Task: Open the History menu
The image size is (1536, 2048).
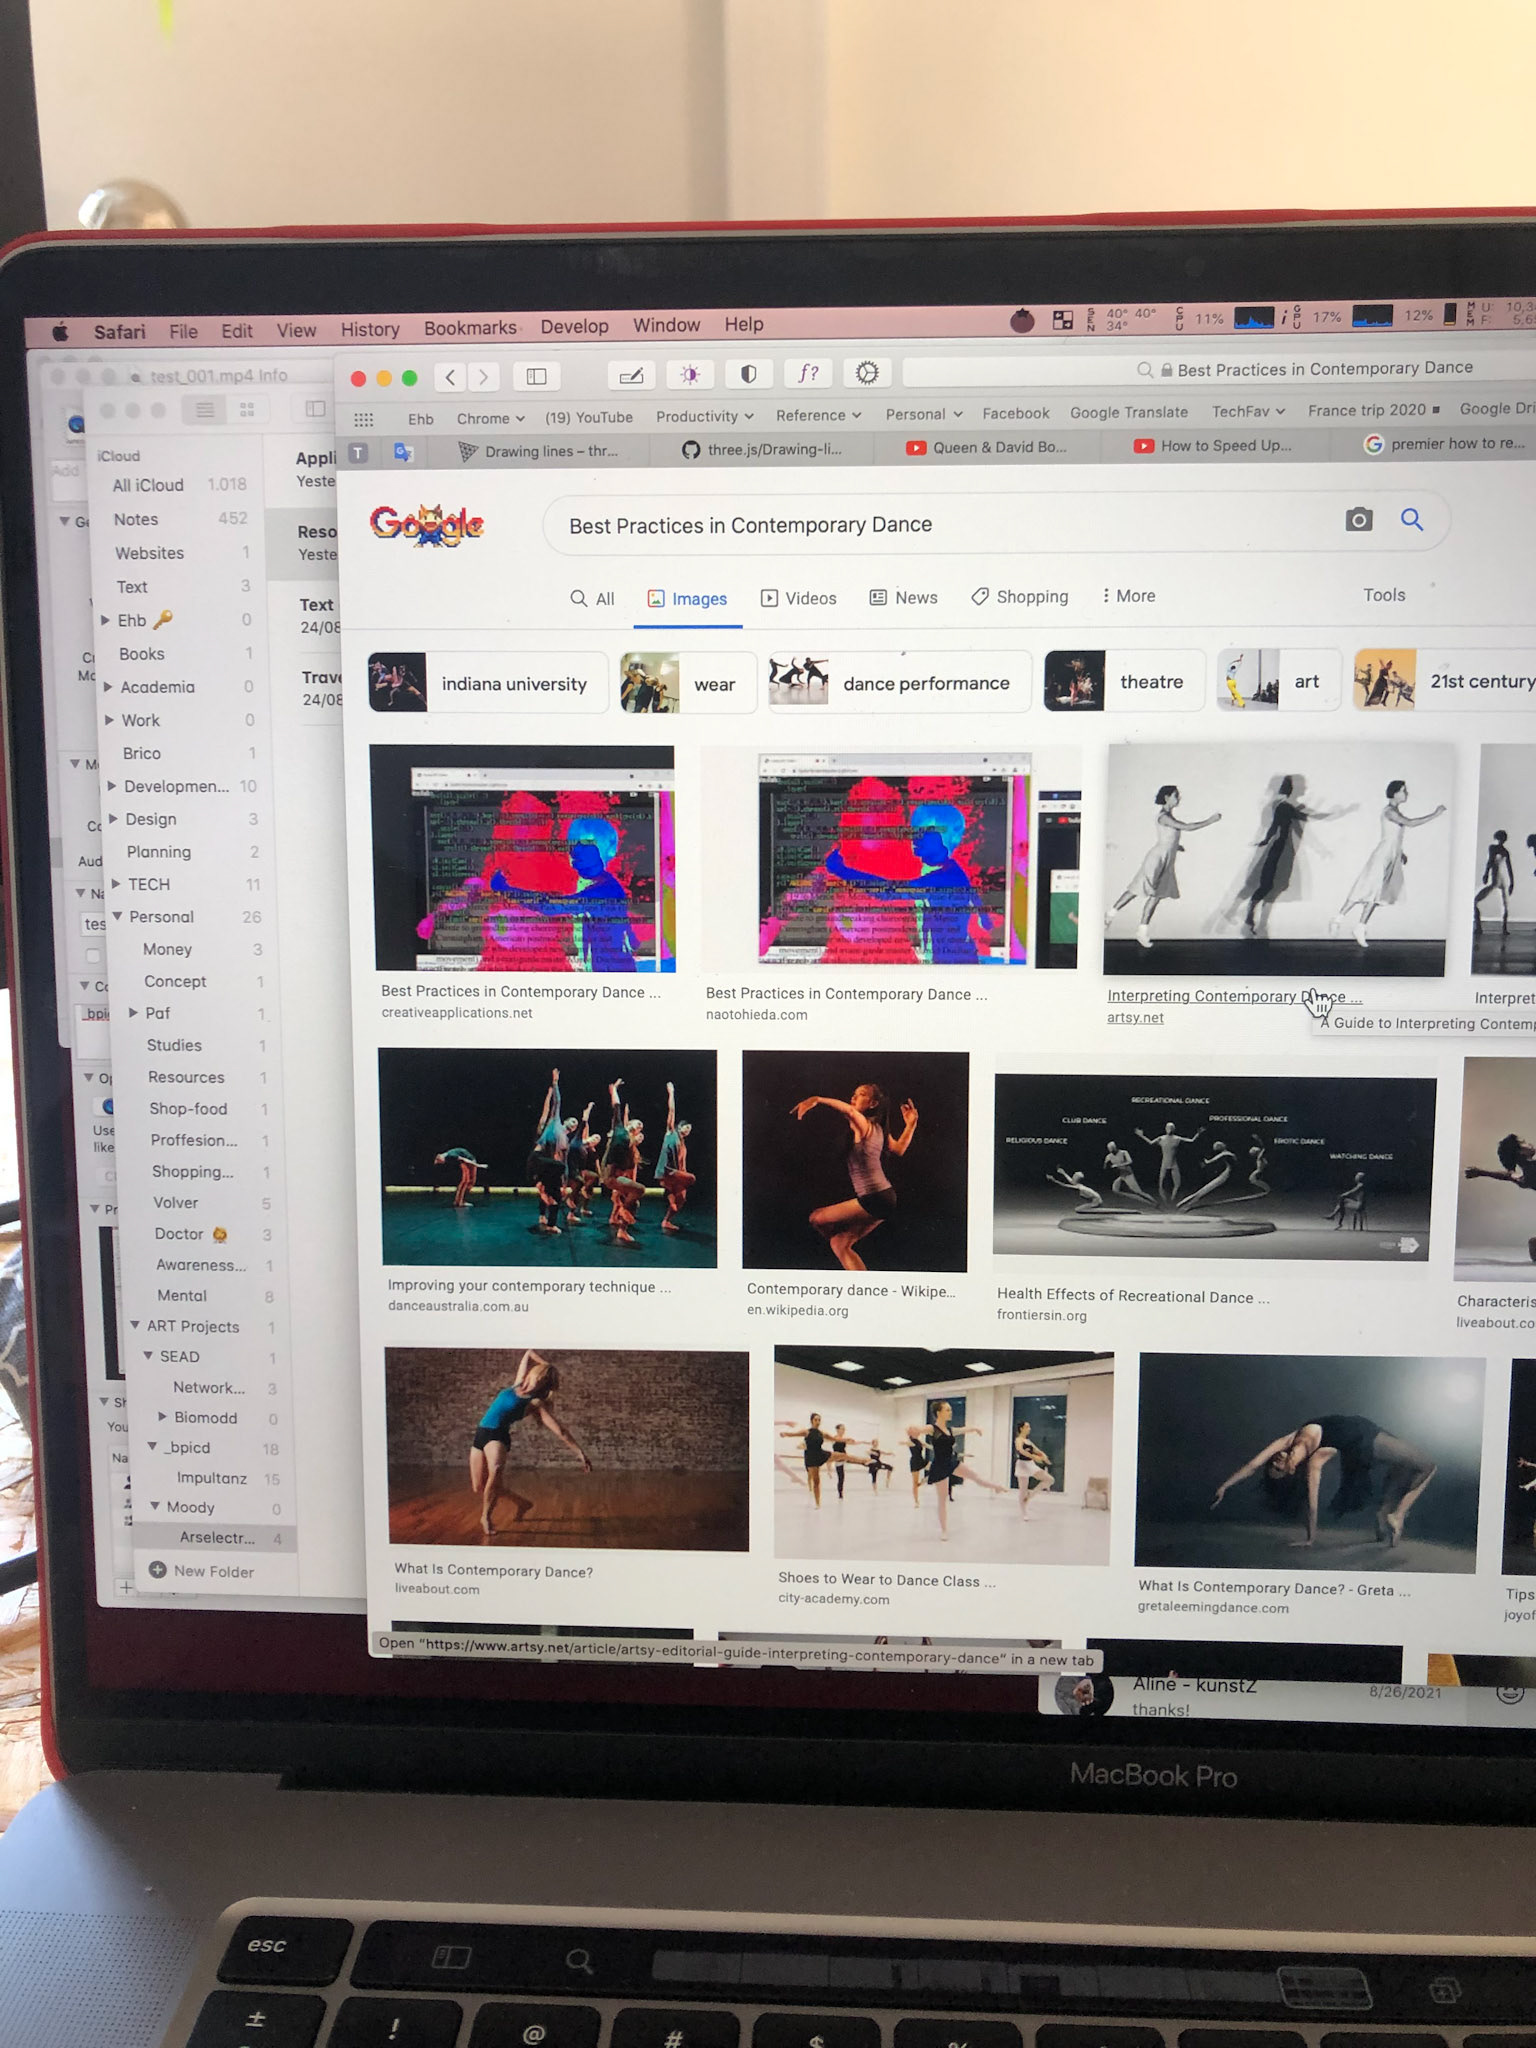Action: 370,329
